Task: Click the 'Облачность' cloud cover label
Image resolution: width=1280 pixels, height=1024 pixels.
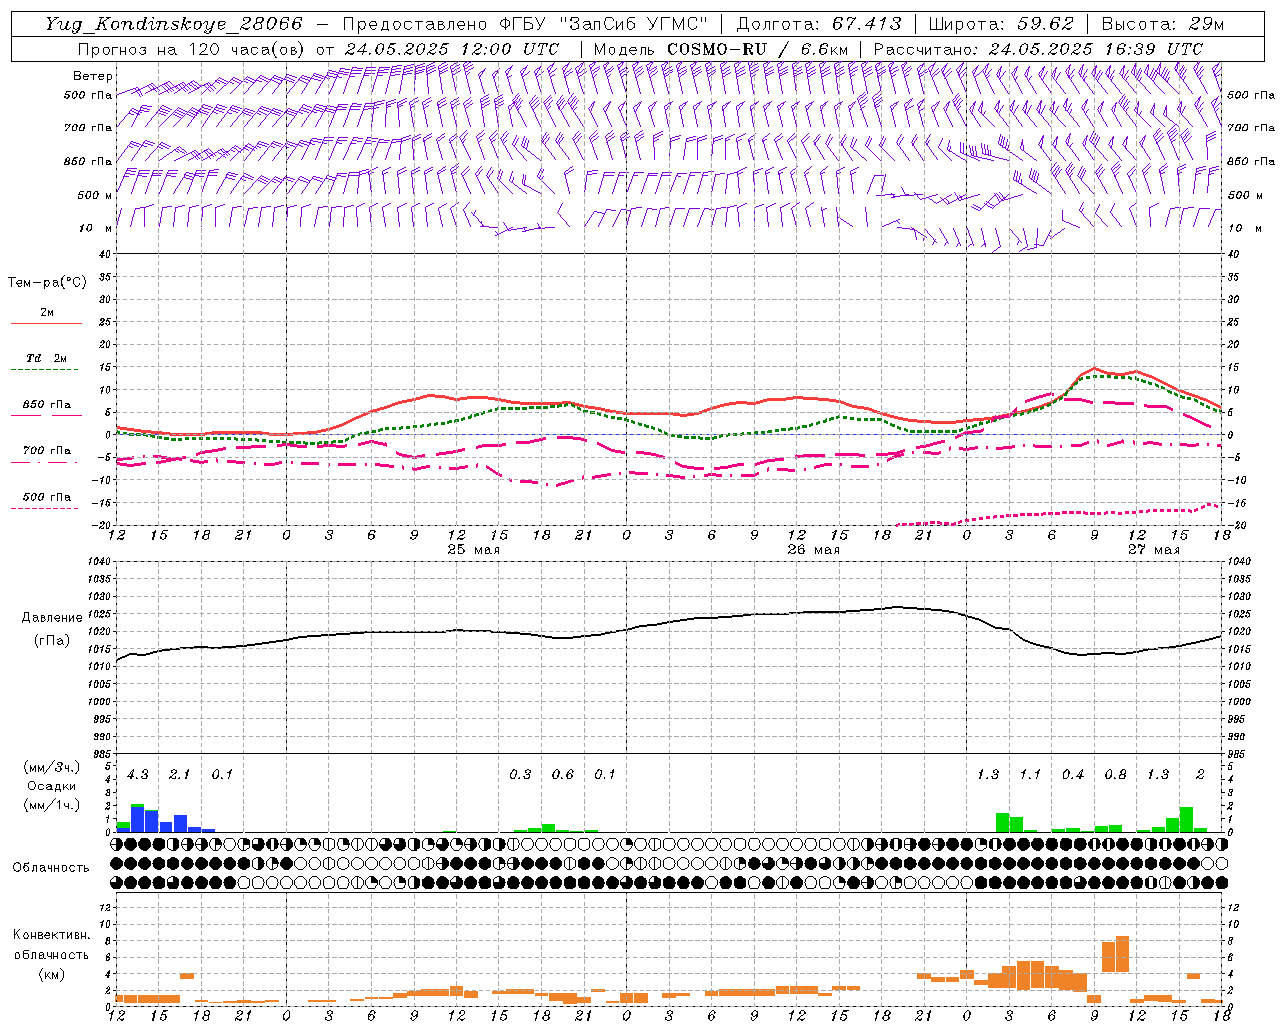Action: coord(51,868)
